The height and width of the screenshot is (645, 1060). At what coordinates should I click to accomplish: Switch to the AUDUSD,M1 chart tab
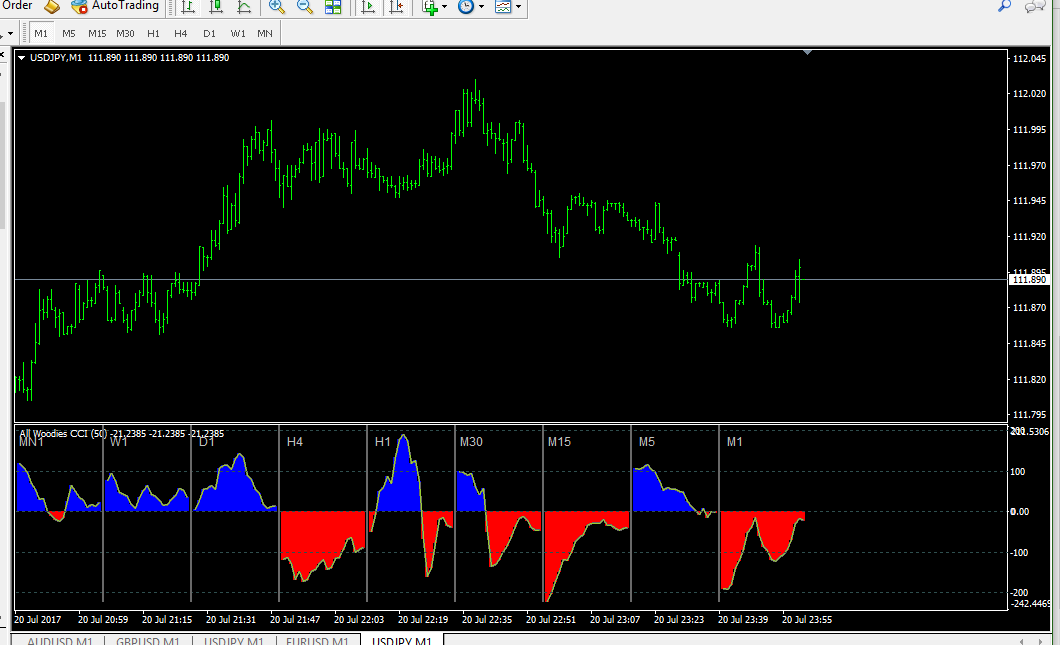[59, 640]
